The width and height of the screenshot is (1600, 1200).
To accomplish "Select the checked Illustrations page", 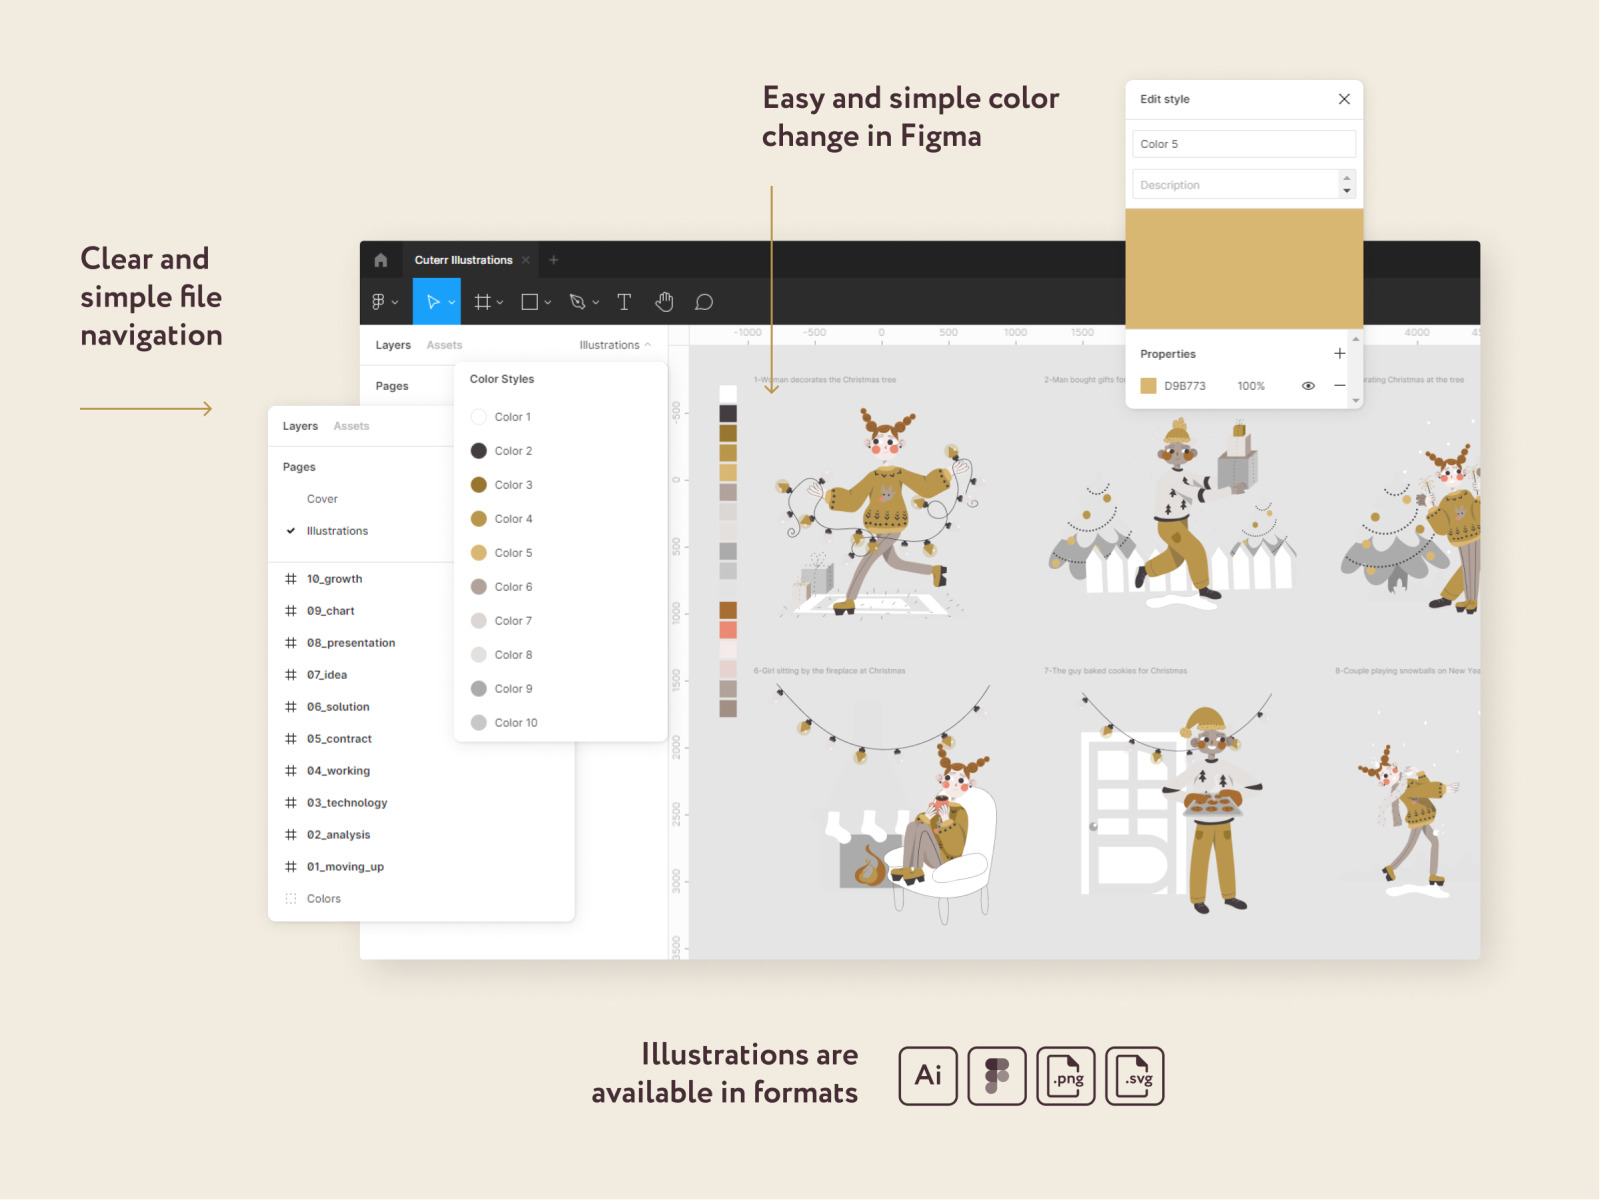I will [337, 531].
